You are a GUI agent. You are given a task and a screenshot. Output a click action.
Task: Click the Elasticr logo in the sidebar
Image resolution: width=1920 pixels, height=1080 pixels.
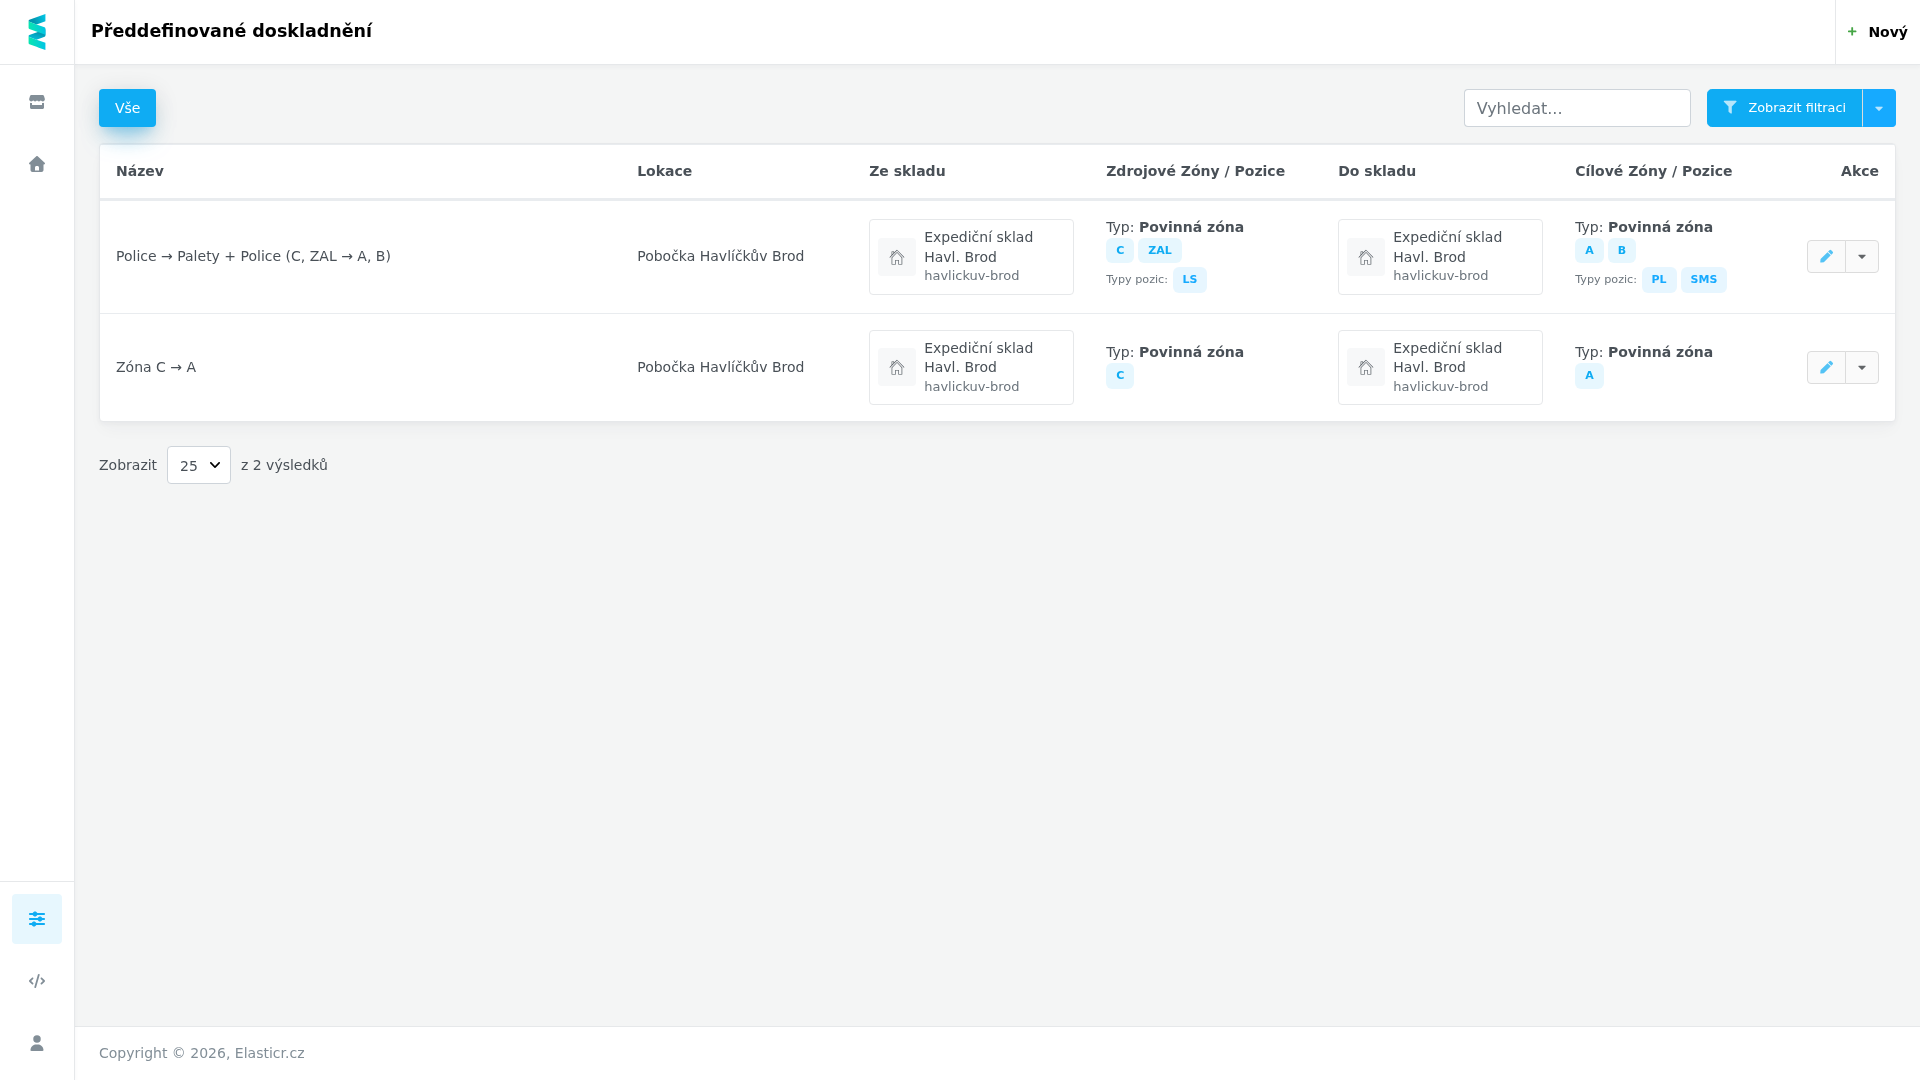click(37, 32)
